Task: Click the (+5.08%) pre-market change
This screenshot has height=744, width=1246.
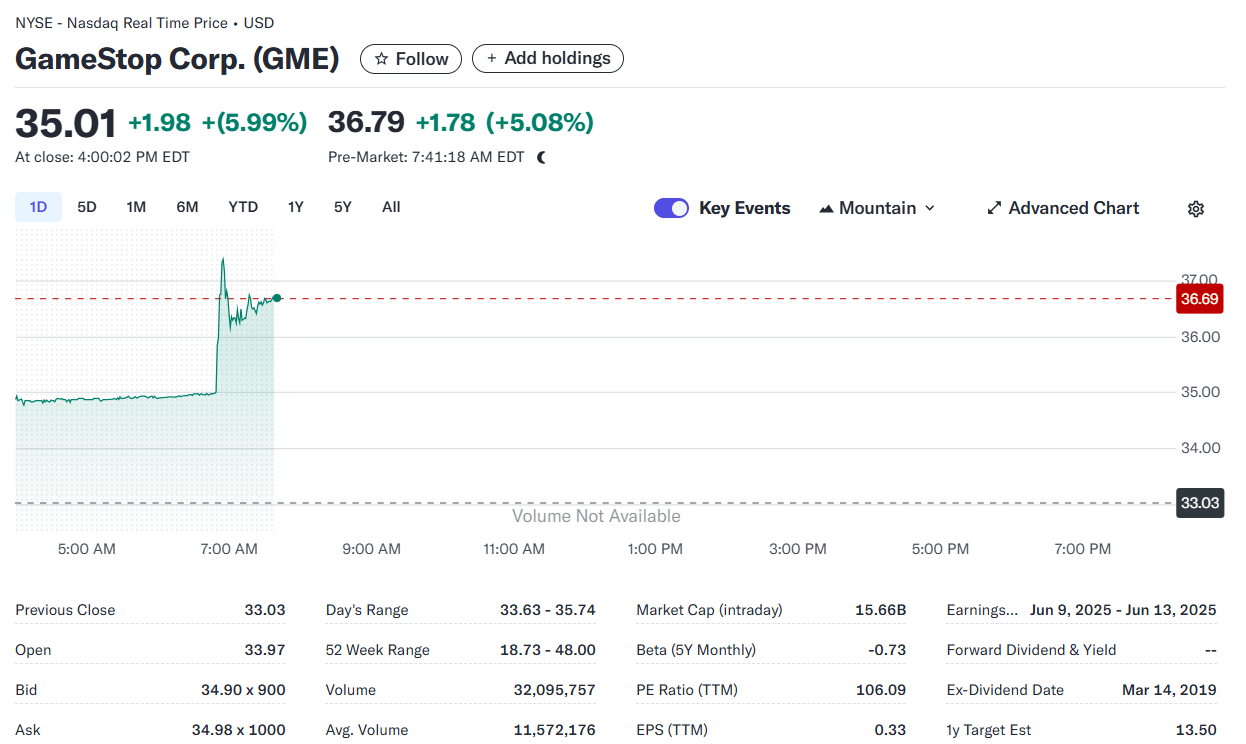Action: click(x=540, y=123)
